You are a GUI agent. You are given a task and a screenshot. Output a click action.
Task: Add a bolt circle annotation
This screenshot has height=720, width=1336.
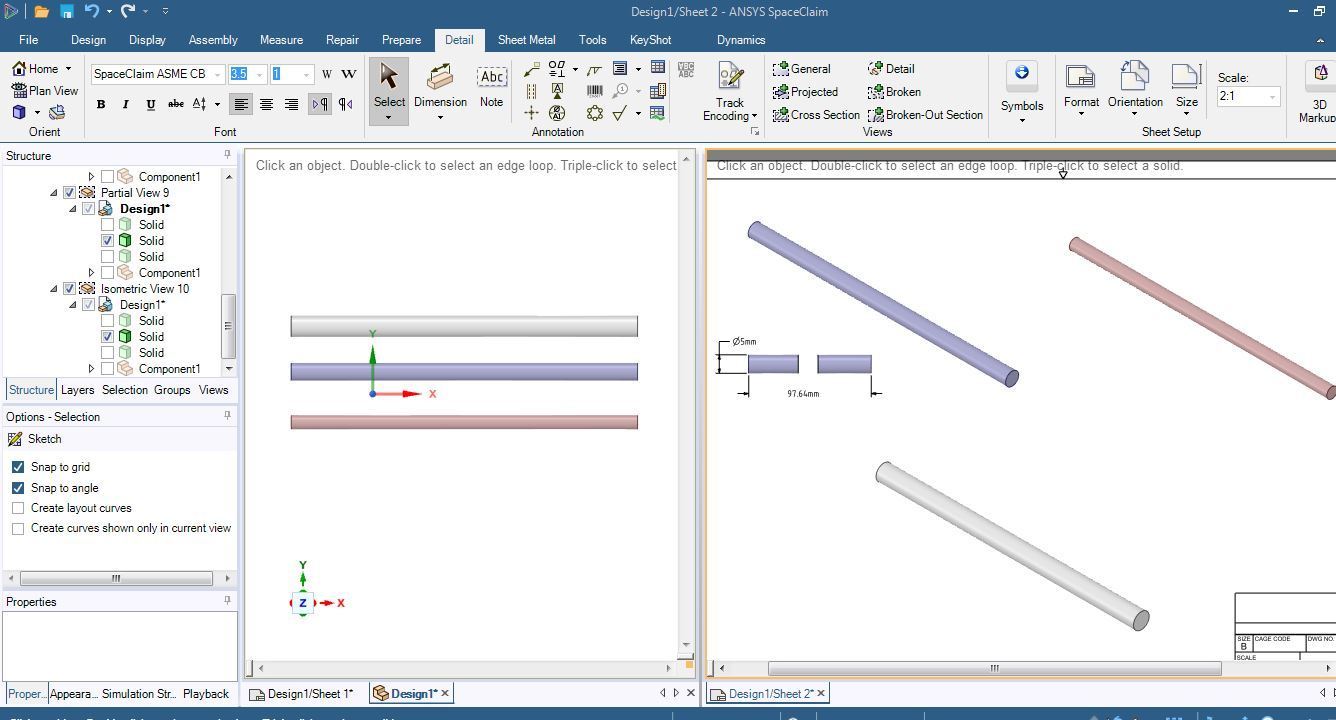coord(595,113)
